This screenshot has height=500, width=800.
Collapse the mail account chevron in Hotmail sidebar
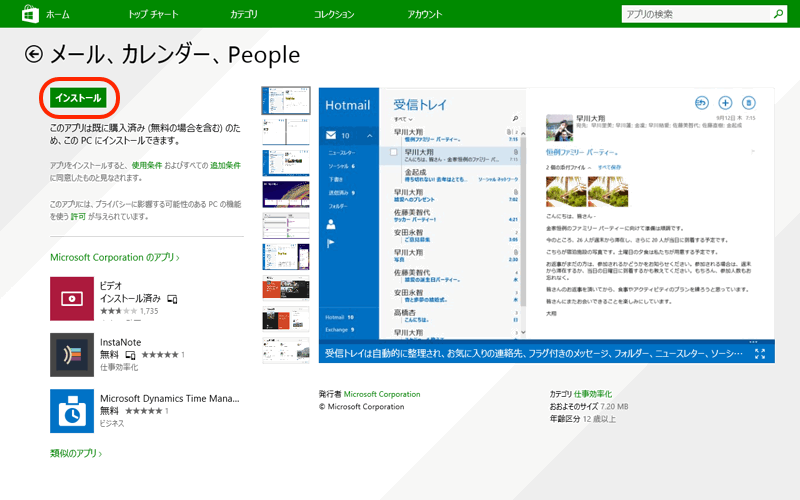tap(369, 134)
